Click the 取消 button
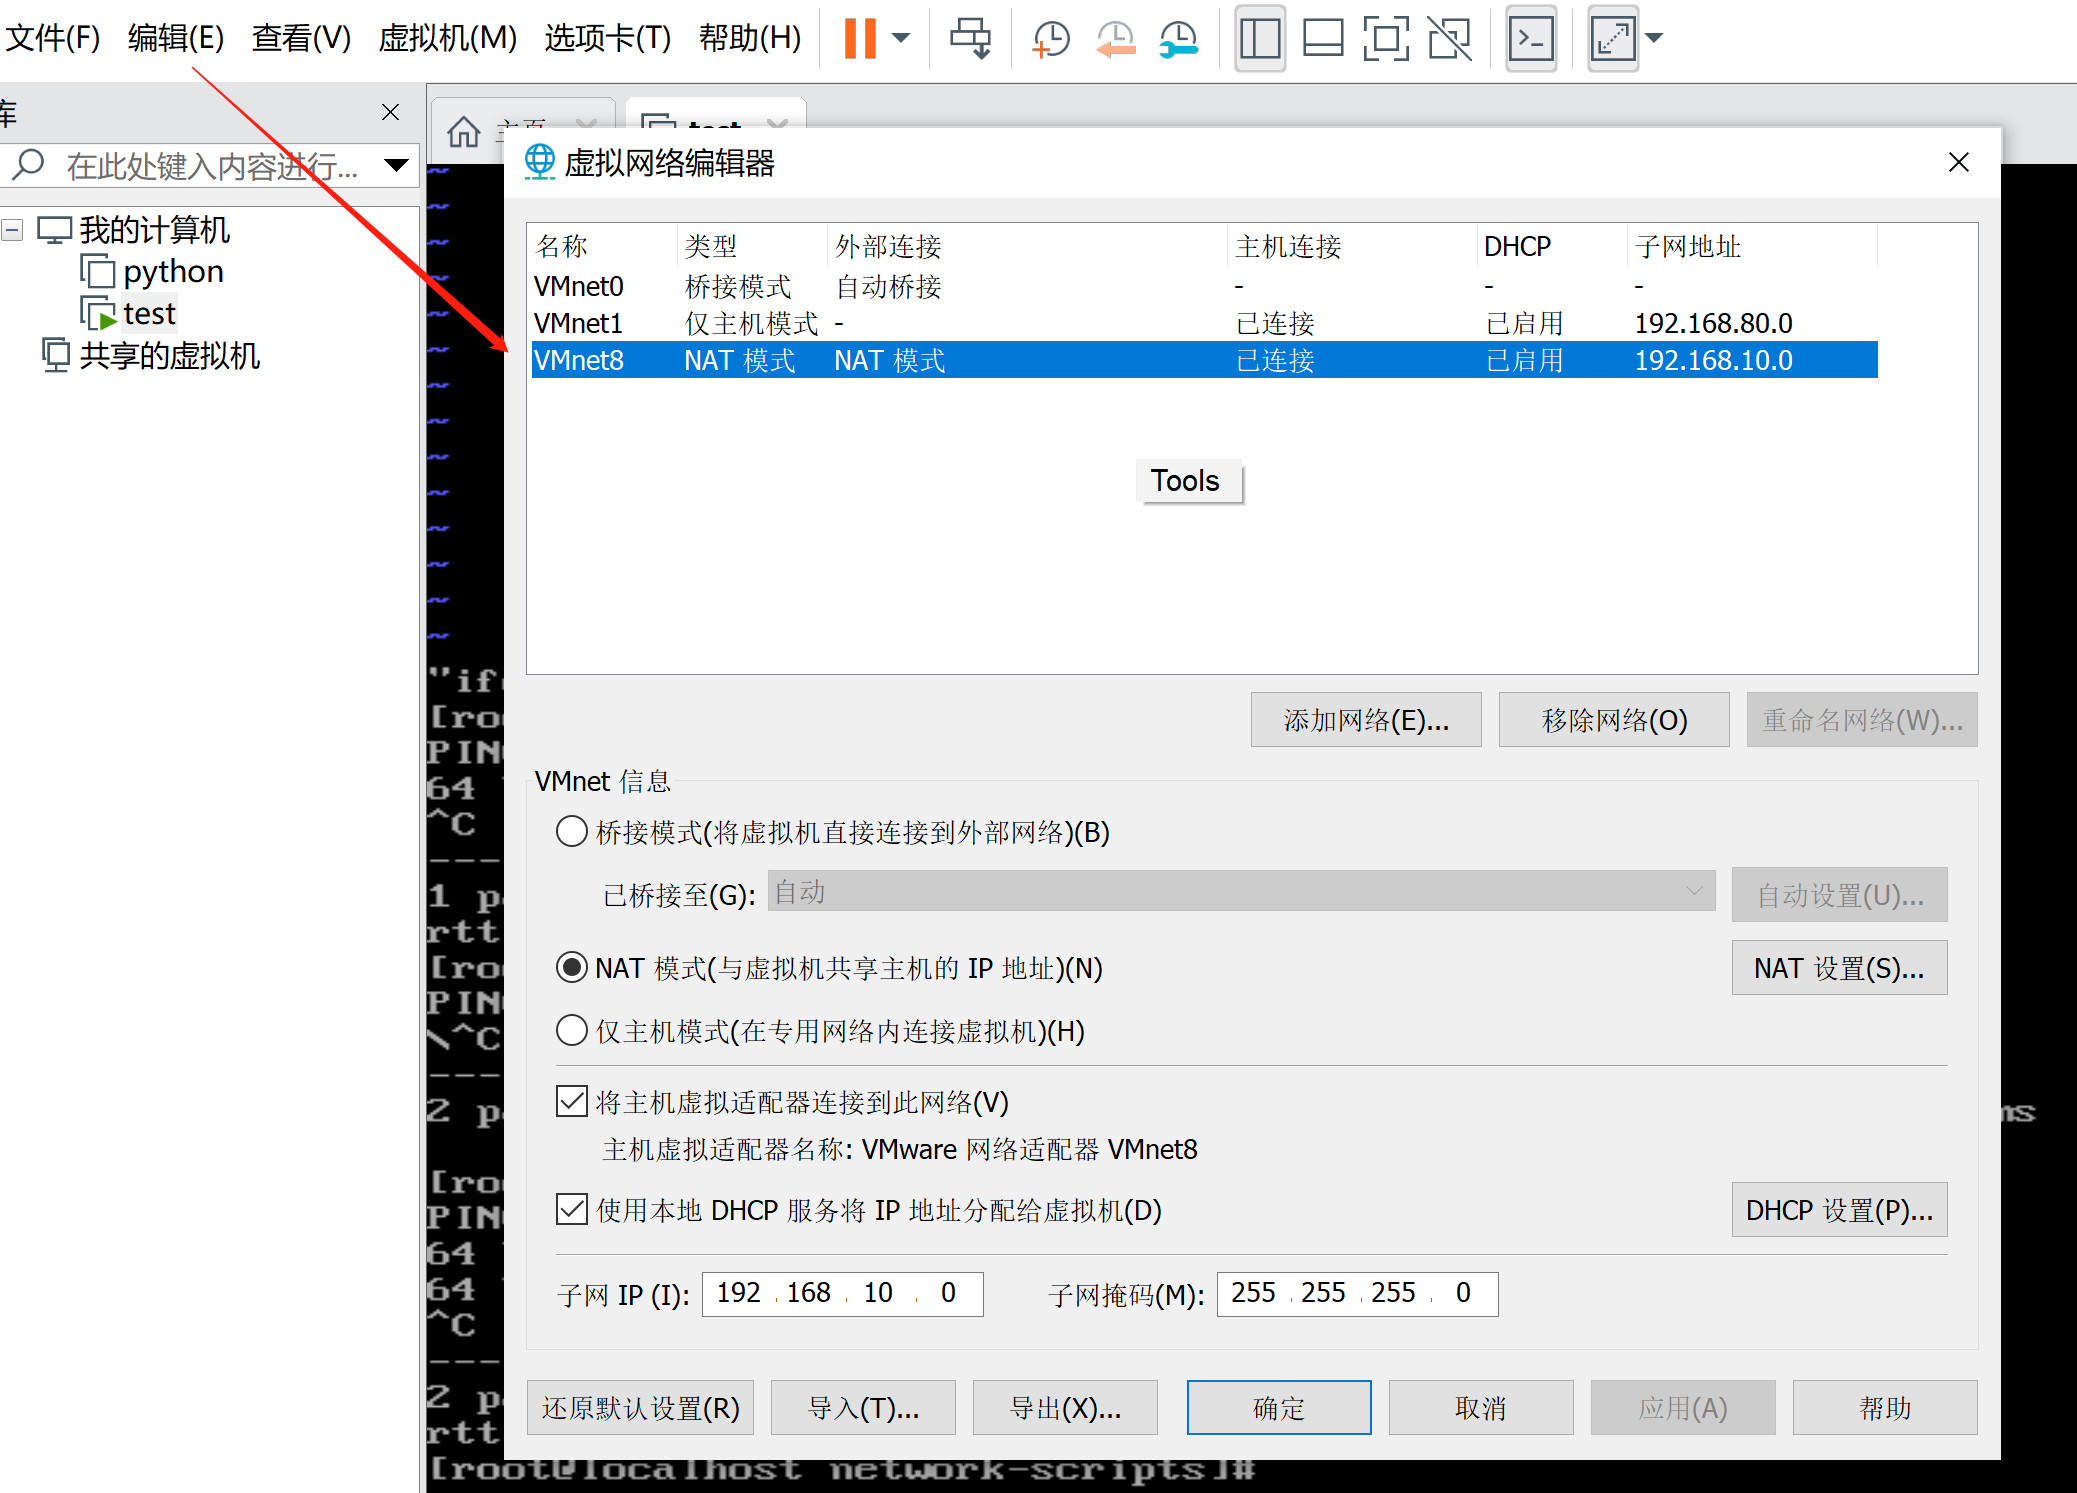The height and width of the screenshot is (1493, 2077). pos(1481,1408)
